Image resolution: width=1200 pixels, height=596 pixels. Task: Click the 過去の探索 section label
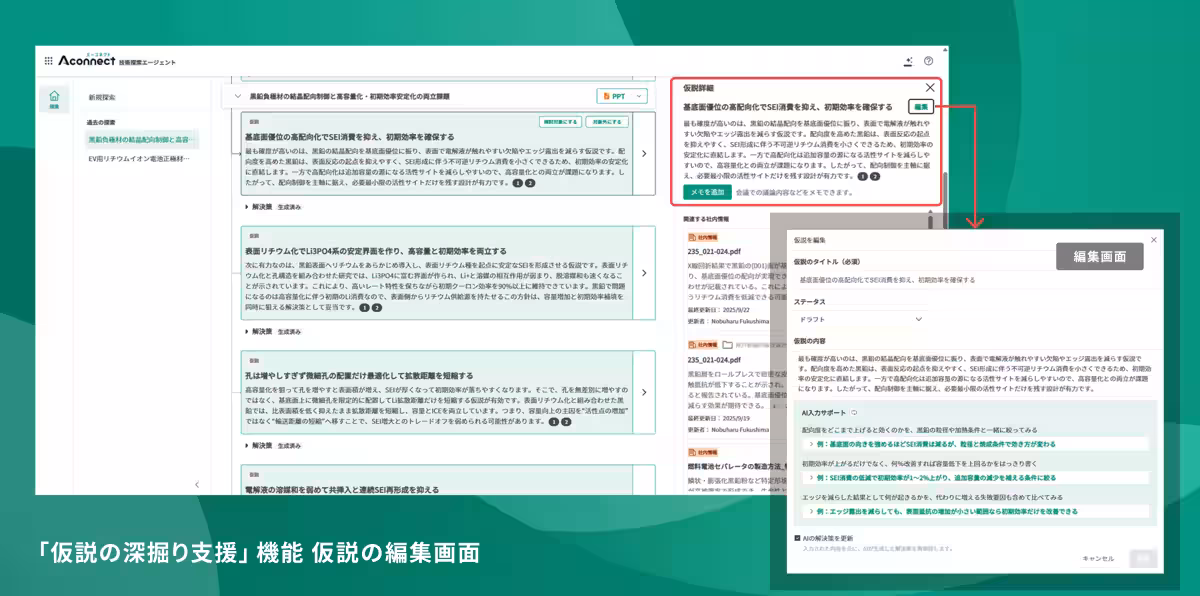coord(99,122)
